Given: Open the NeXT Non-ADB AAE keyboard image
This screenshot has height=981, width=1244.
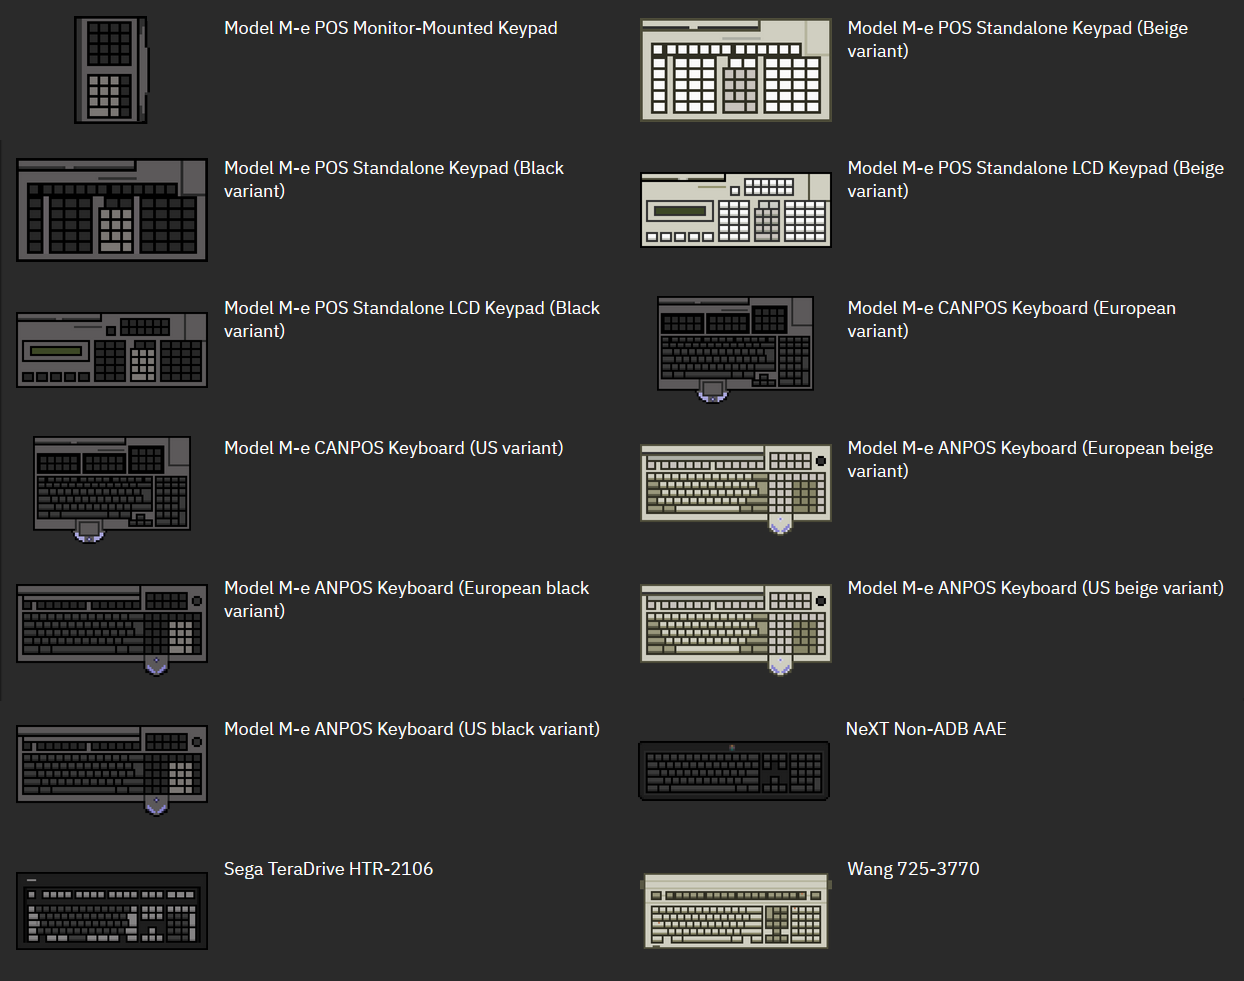Looking at the screenshot, I should 733,769.
